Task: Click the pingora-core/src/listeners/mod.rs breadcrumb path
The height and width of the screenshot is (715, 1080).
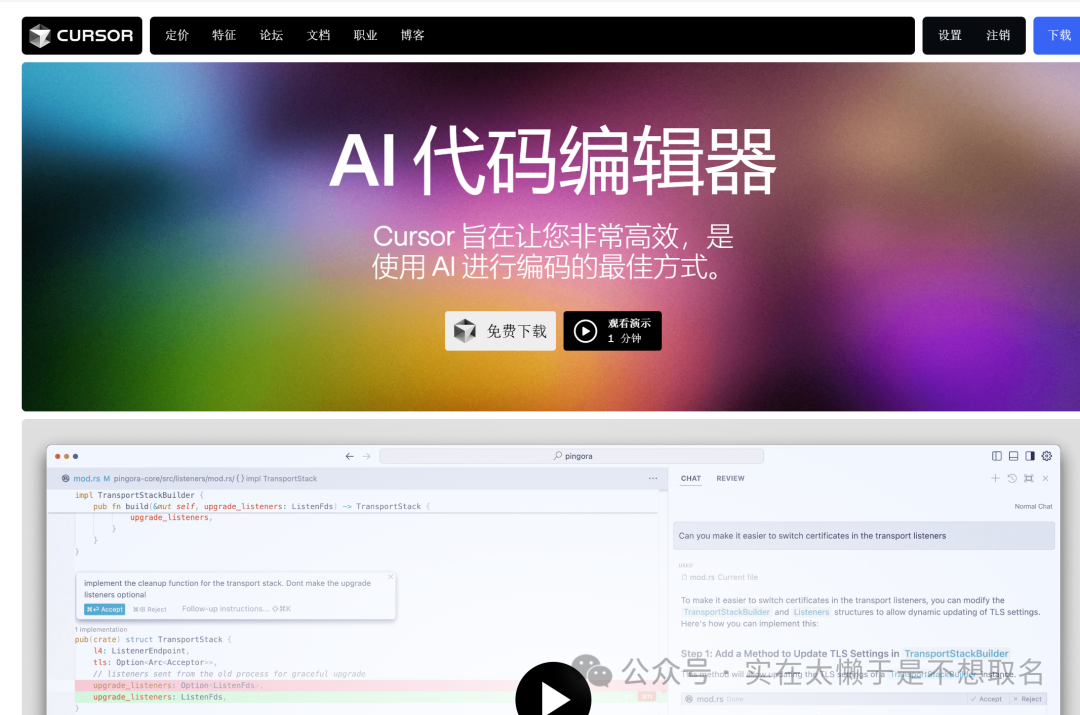Action: pos(173,478)
